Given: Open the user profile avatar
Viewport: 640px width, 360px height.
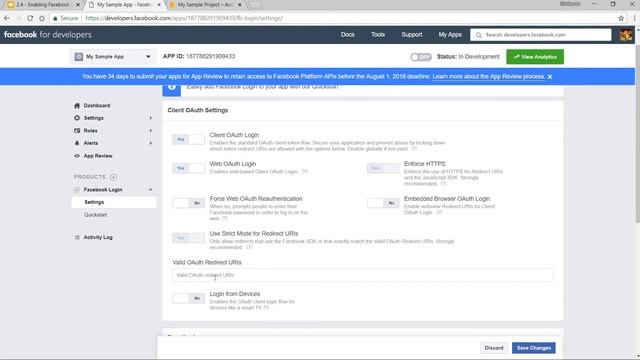Looking at the screenshot, I should pos(625,35).
